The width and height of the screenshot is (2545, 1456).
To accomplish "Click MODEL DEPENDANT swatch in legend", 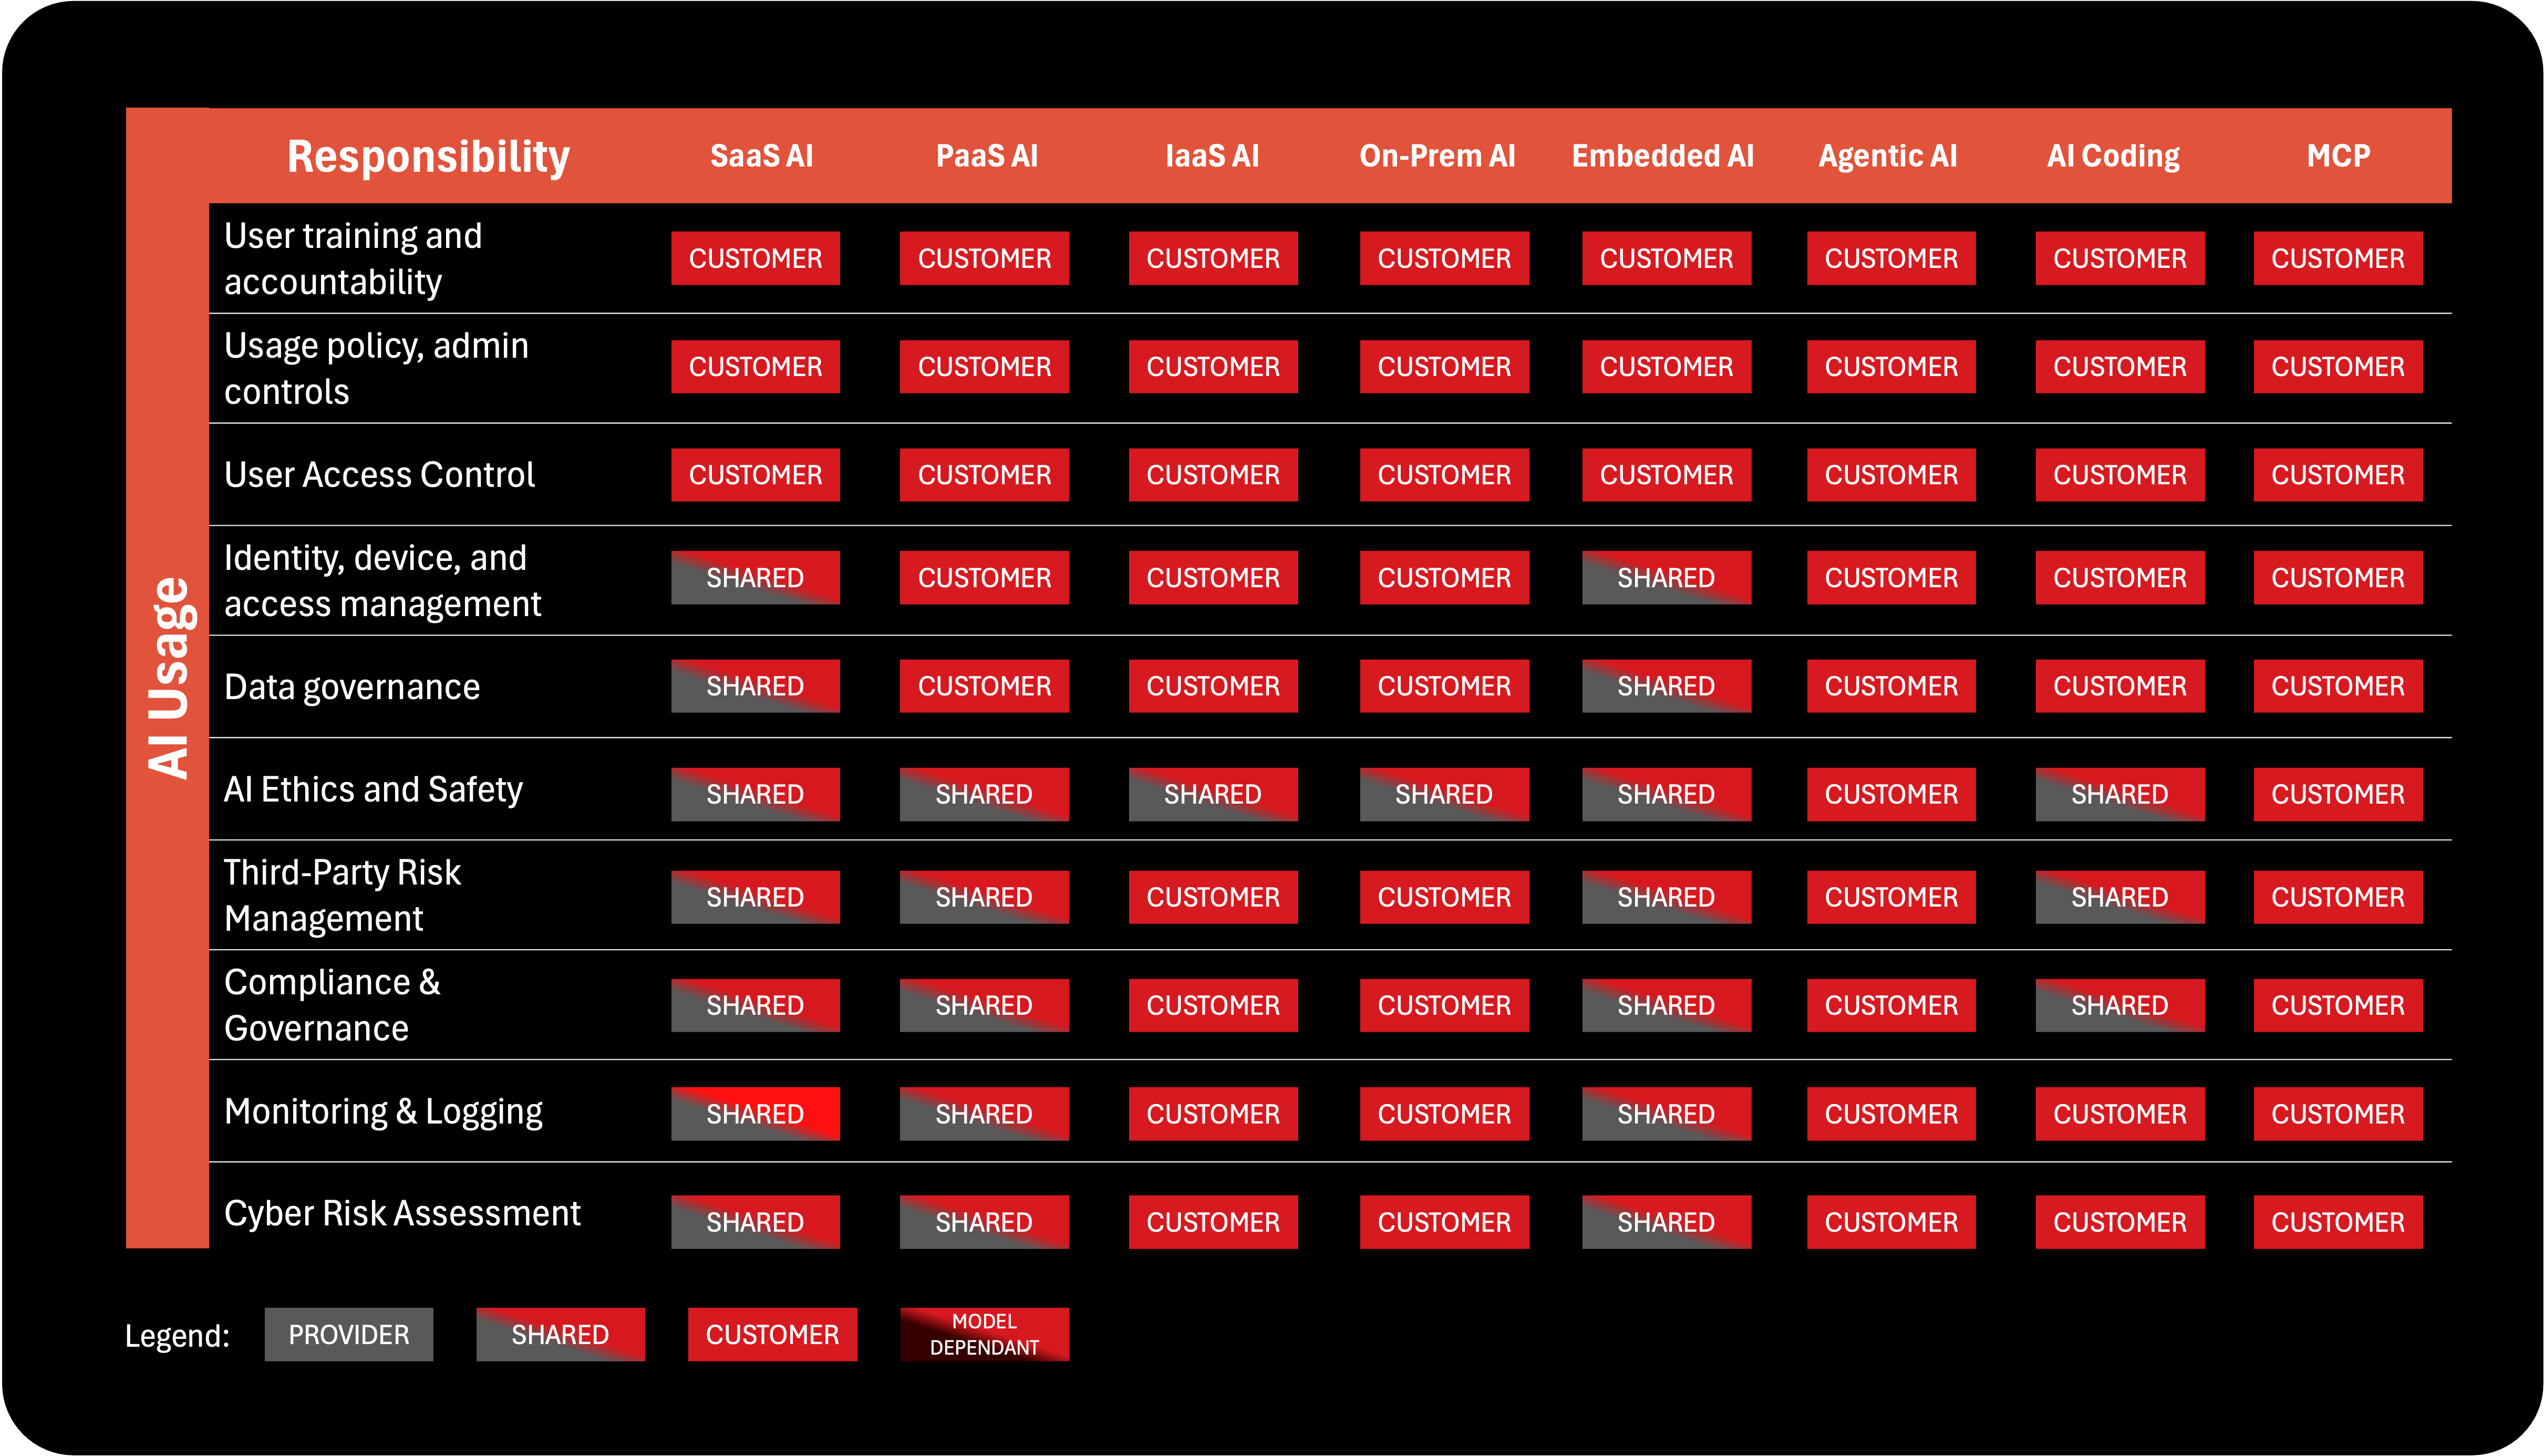I will pyautogui.click(x=984, y=1334).
